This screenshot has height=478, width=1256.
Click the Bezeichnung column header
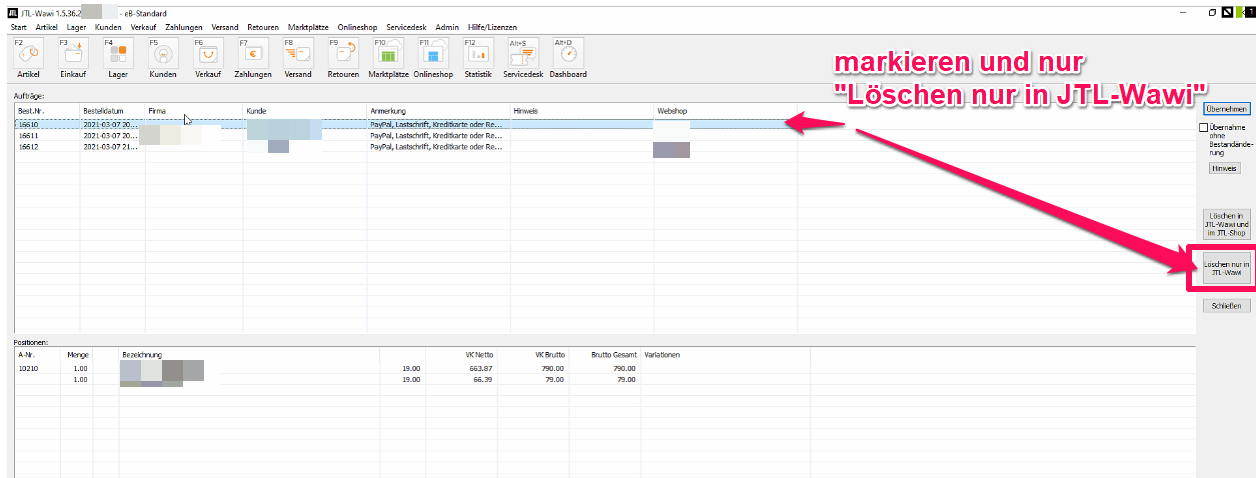(x=249, y=354)
